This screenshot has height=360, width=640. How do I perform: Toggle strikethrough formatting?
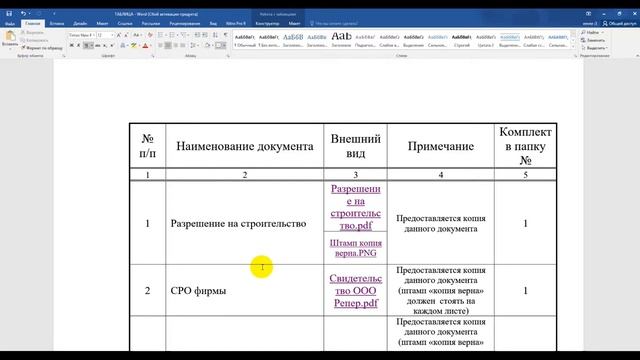pos(98,45)
